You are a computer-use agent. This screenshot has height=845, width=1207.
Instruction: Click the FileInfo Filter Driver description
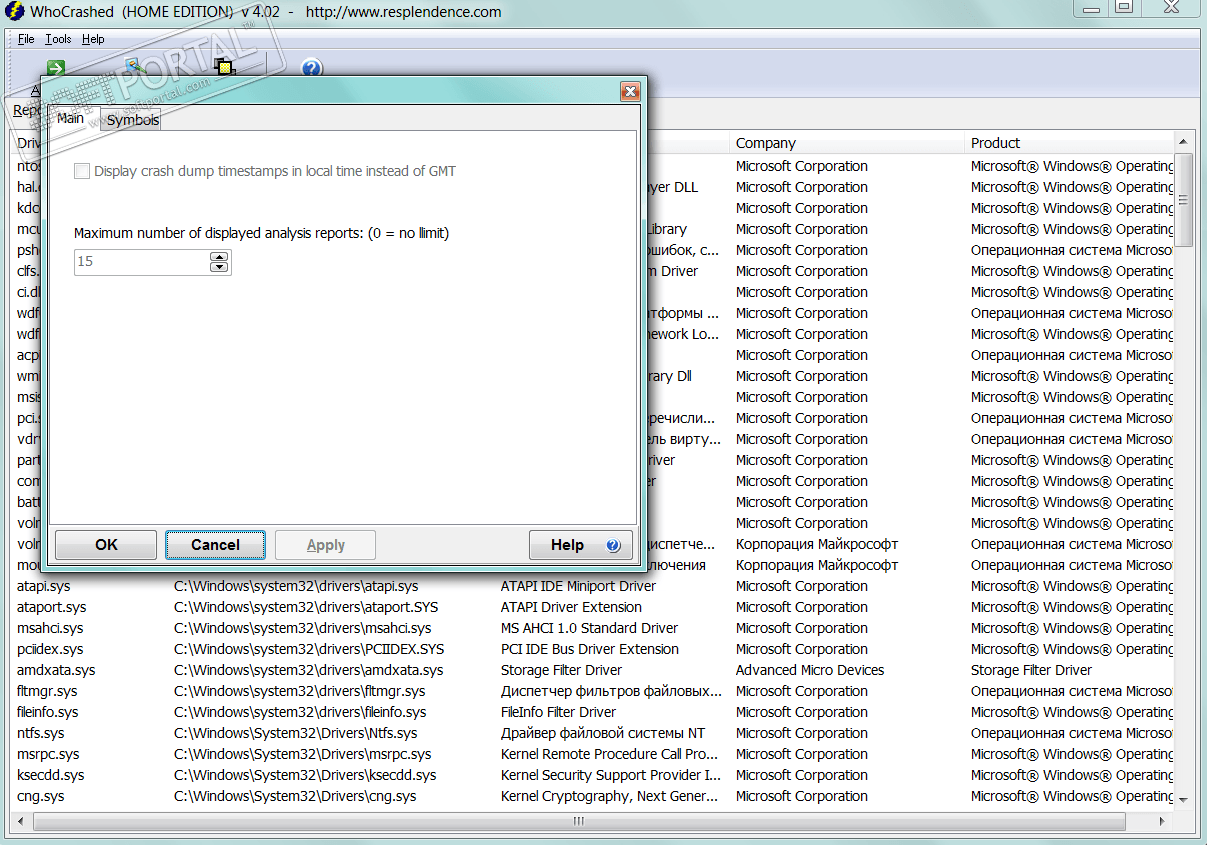[558, 712]
